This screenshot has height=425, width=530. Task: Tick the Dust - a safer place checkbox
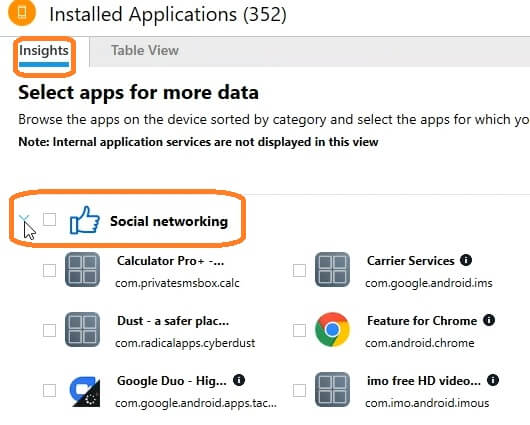point(49,330)
